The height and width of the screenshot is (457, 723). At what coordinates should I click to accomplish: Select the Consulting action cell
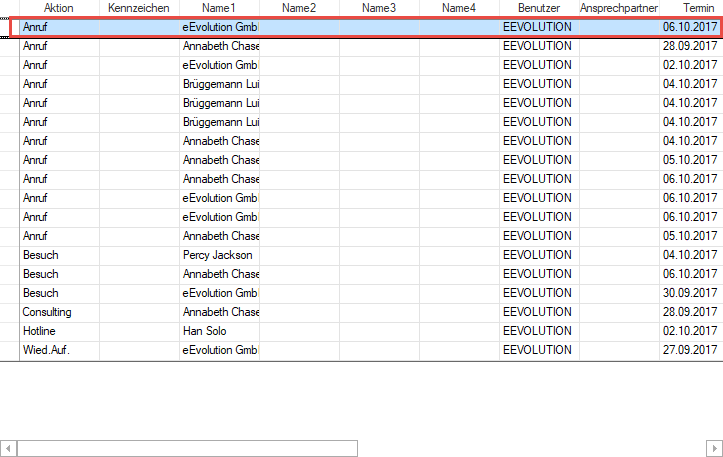coord(59,312)
